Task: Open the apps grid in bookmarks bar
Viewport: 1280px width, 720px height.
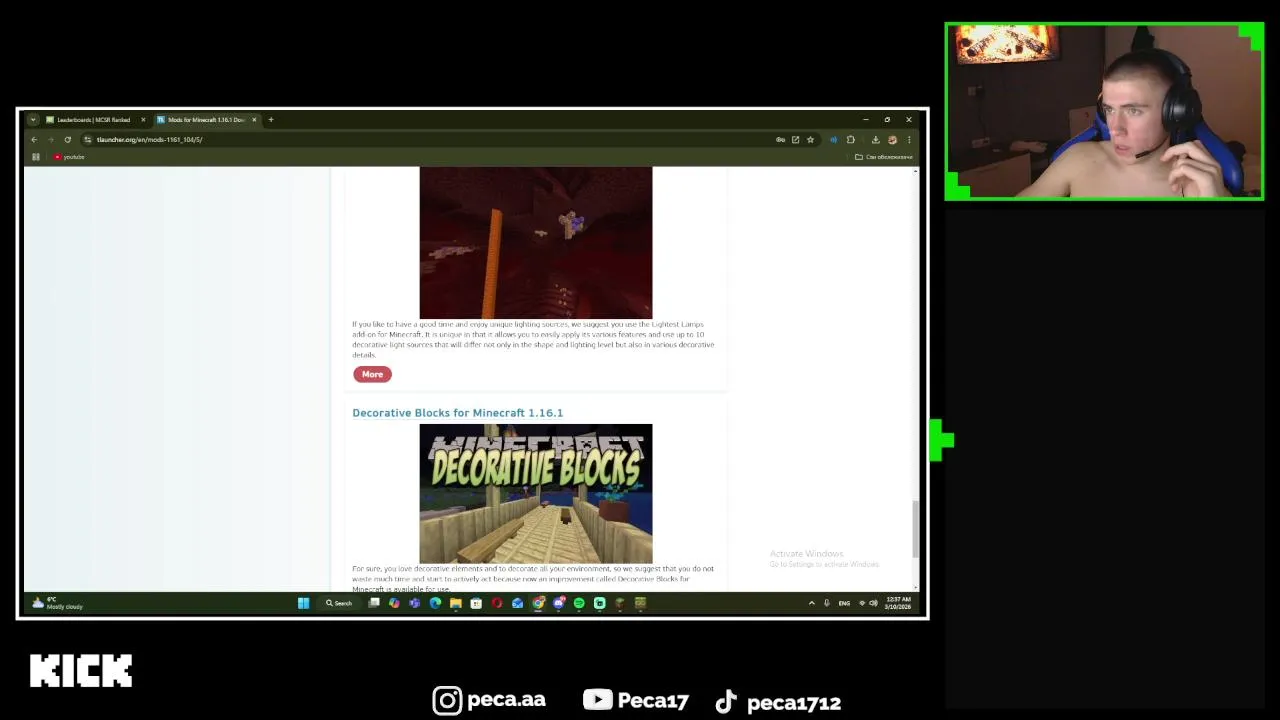Action: [x=36, y=157]
